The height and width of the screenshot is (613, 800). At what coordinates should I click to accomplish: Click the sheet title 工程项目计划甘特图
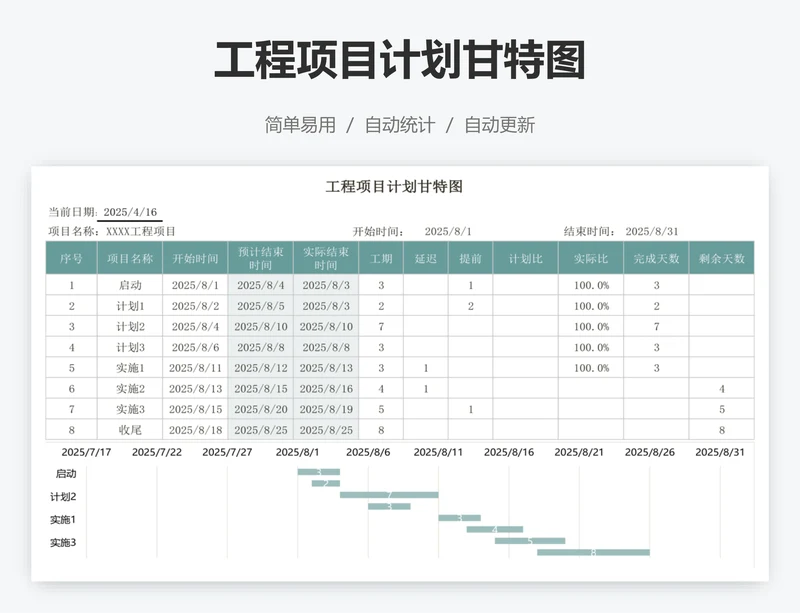394,186
